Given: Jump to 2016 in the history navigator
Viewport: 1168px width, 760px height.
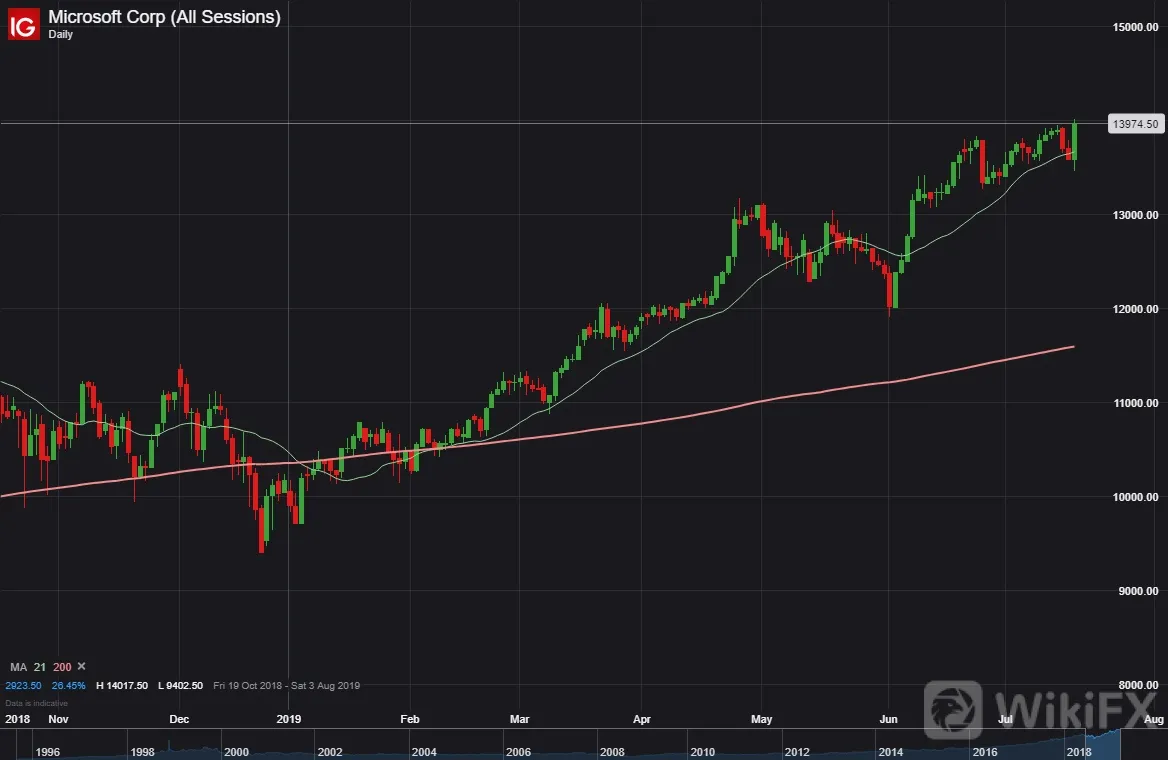Looking at the screenshot, I should tap(985, 752).
